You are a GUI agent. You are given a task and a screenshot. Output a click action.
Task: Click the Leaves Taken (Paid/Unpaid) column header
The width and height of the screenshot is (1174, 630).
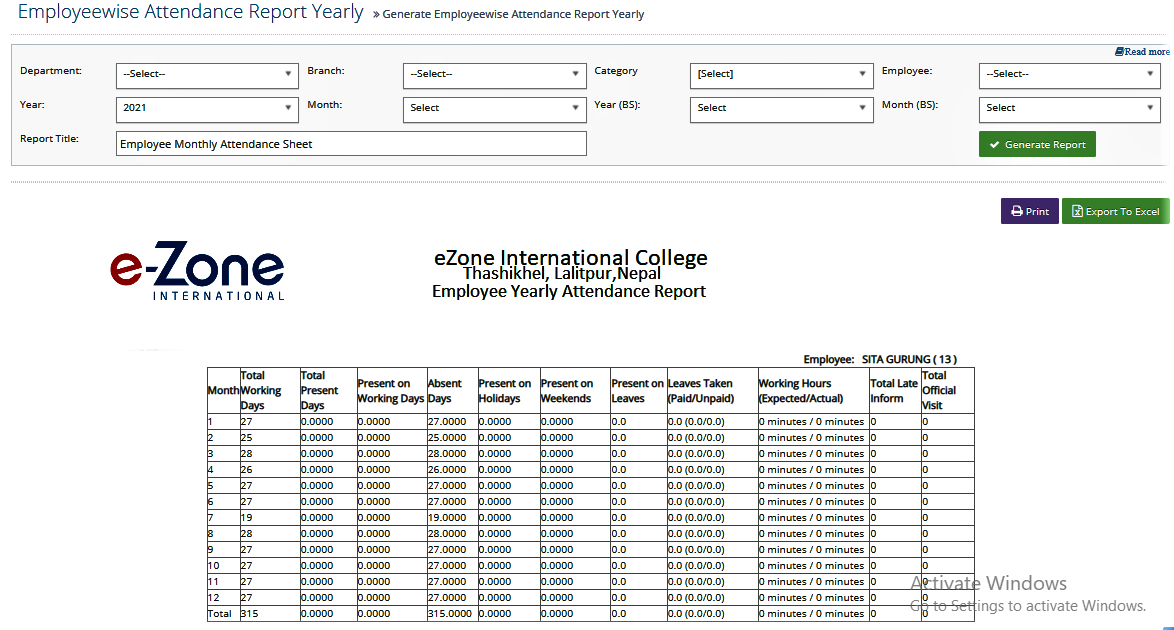(x=712, y=390)
